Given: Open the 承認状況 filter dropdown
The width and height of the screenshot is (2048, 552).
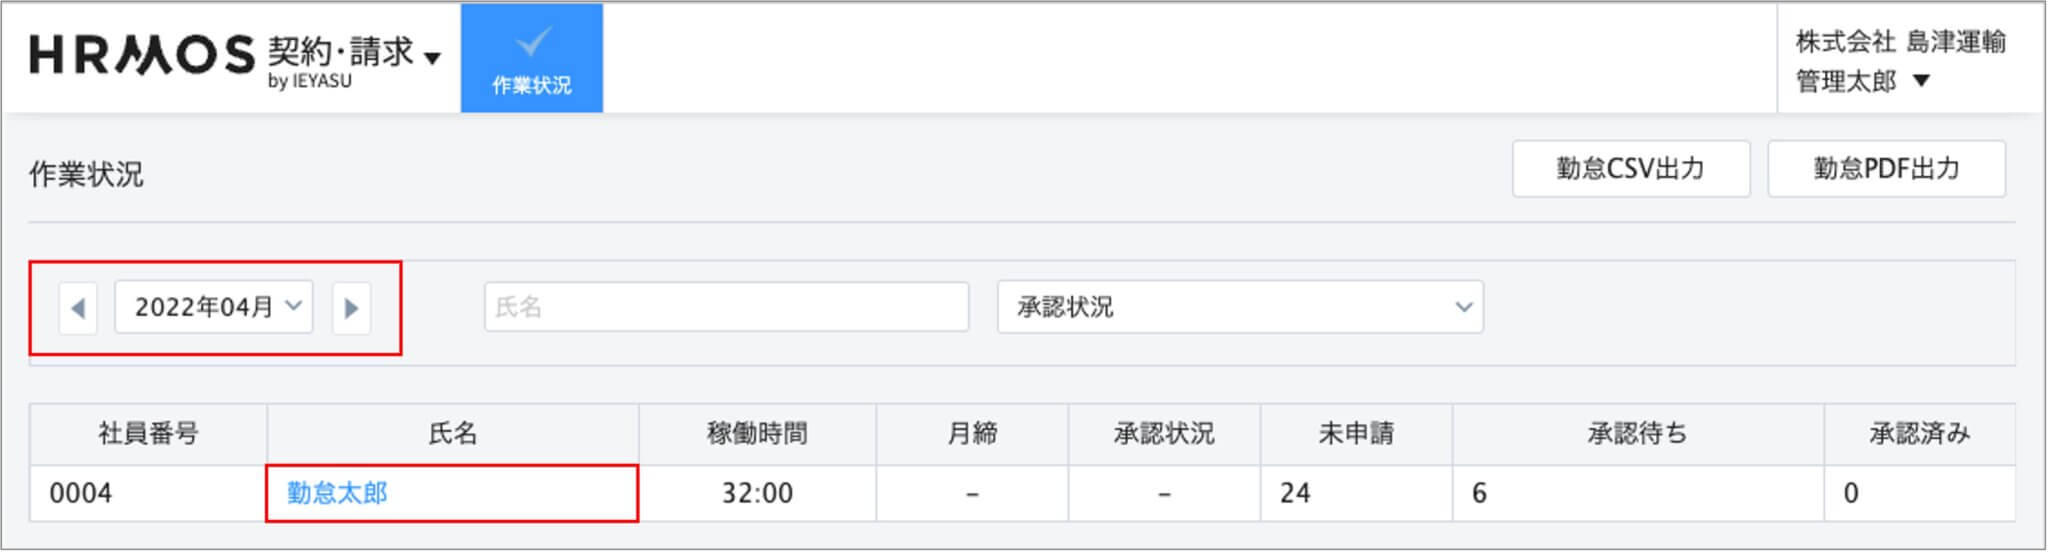Looking at the screenshot, I should pyautogui.click(x=1240, y=307).
